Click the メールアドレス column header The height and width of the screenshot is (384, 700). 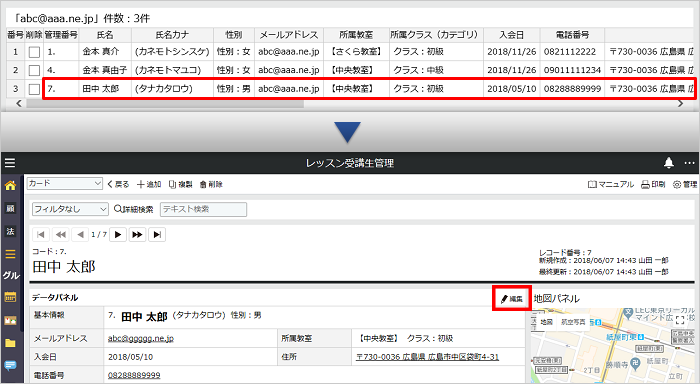[289, 35]
